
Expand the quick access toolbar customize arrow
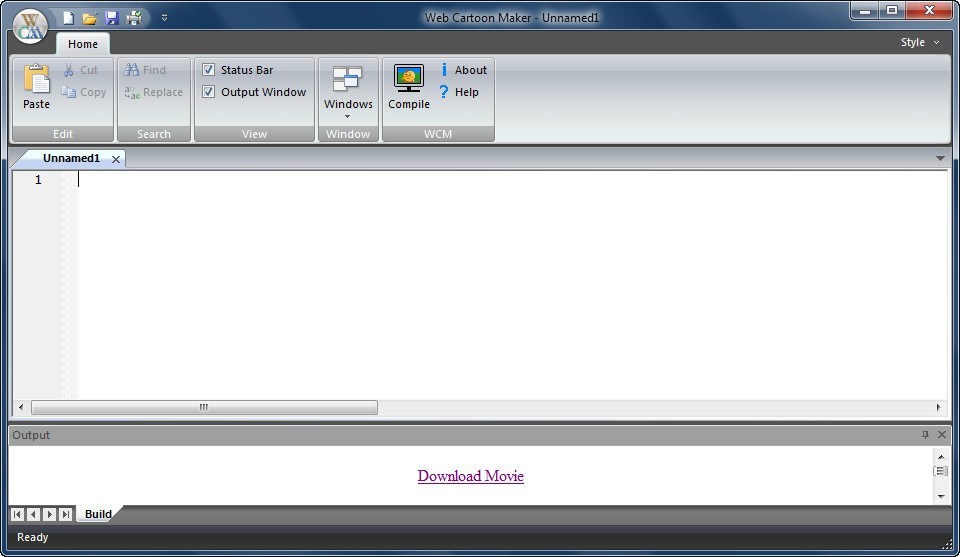[x=164, y=18]
